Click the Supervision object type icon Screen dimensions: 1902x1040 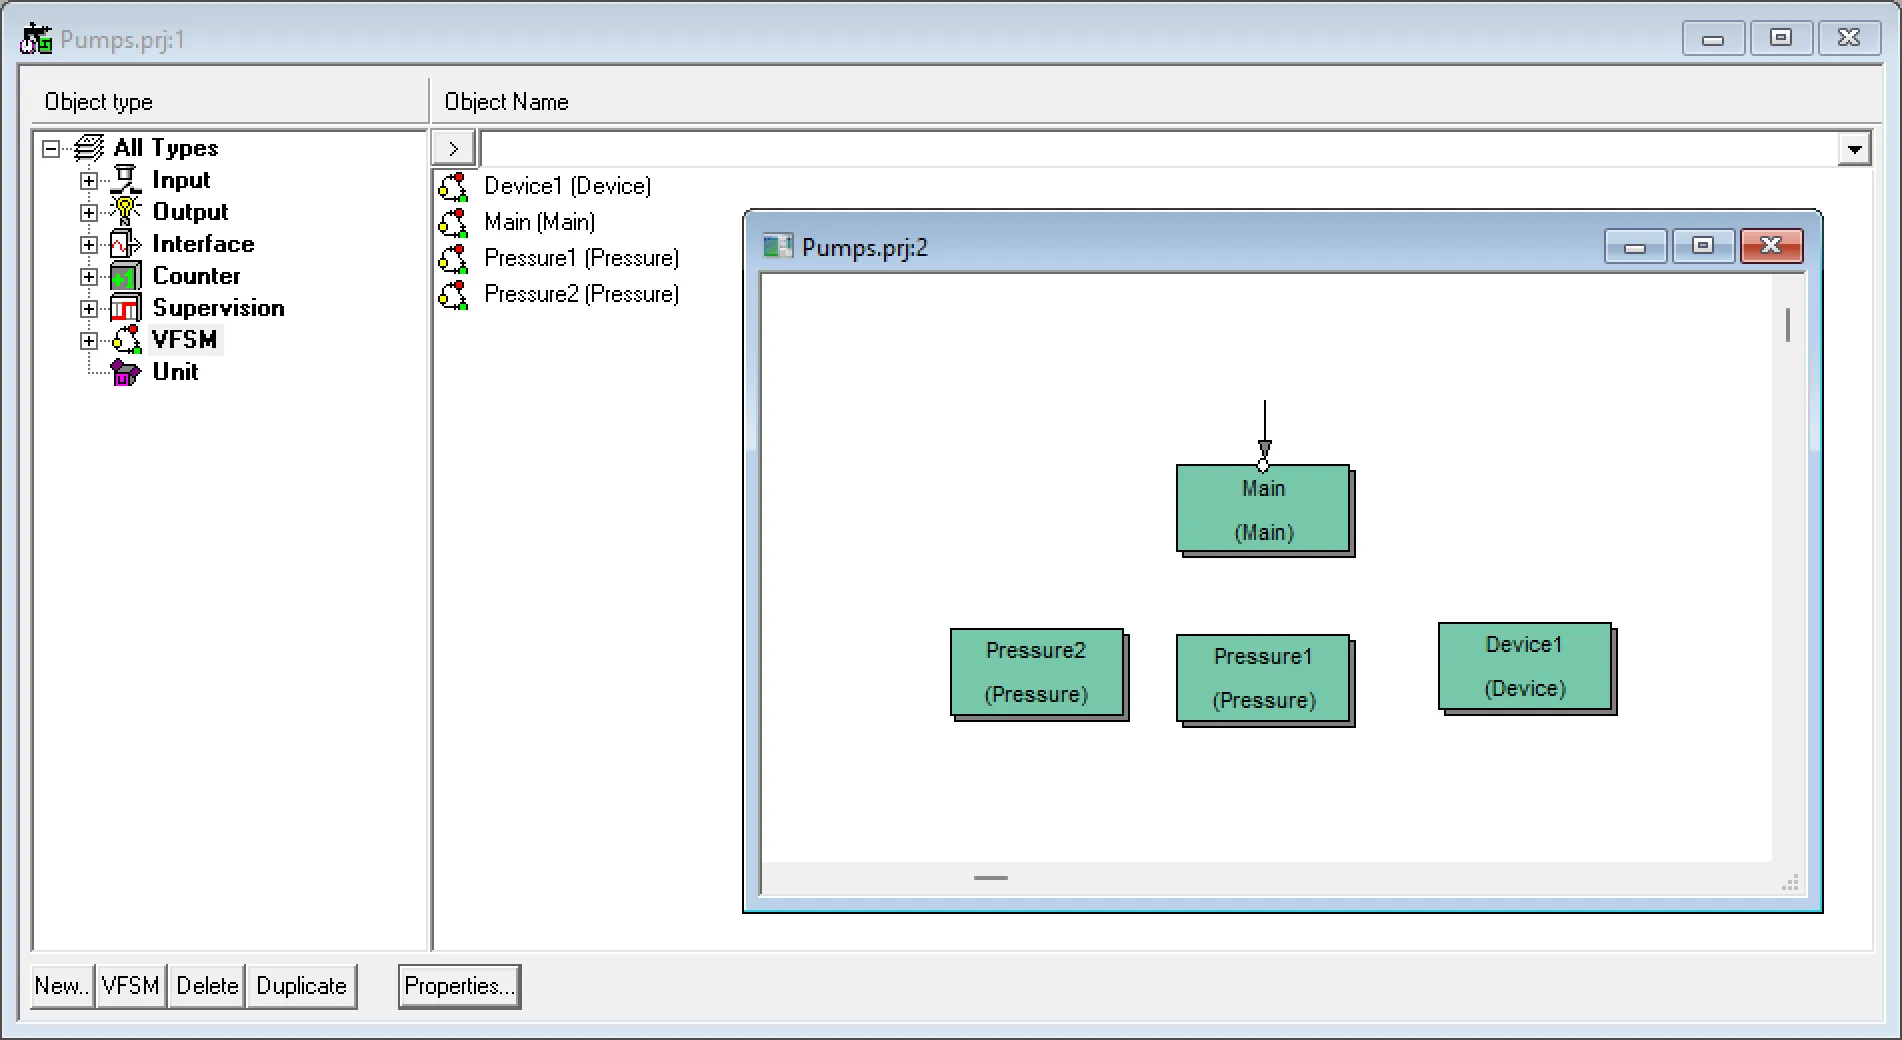click(124, 307)
